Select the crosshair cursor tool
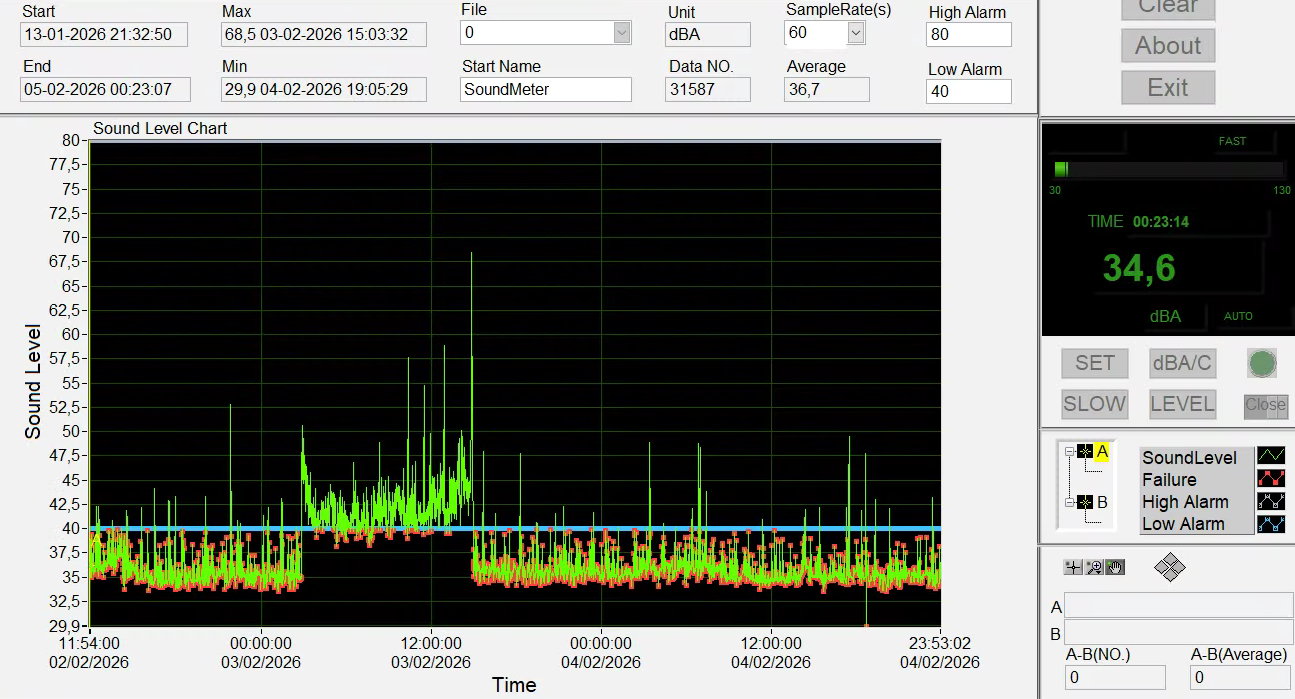The height and width of the screenshot is (699, 1295). pyautogui.click(x=1073, y=567)
